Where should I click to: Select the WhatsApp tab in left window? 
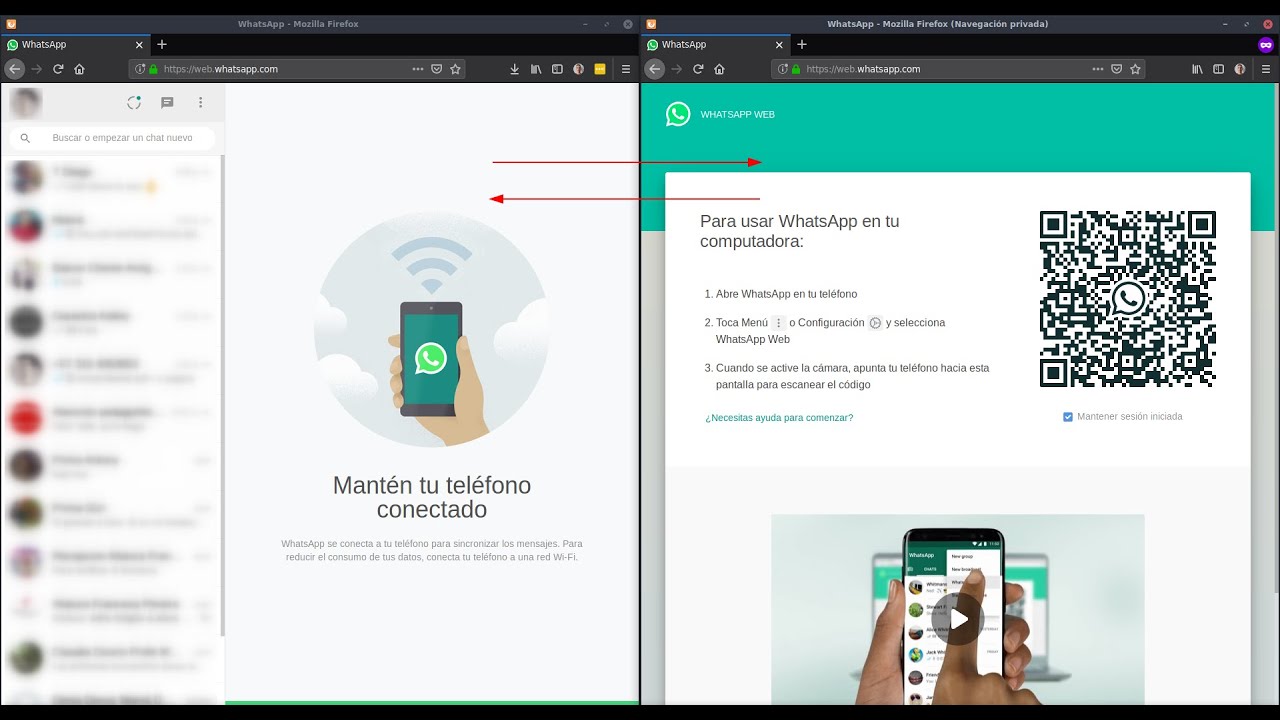pyautogui.click(x=73, y=44)
